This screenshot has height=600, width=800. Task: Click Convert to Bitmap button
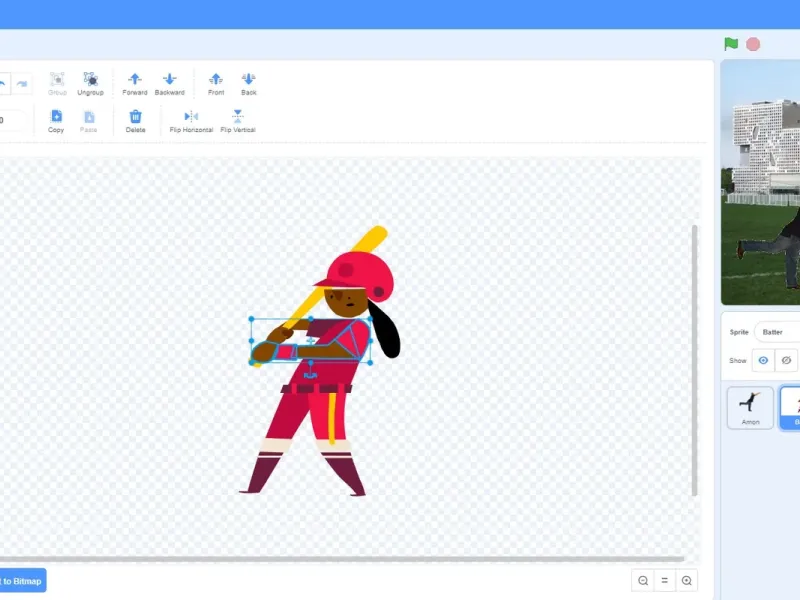(x=22, y=581)
